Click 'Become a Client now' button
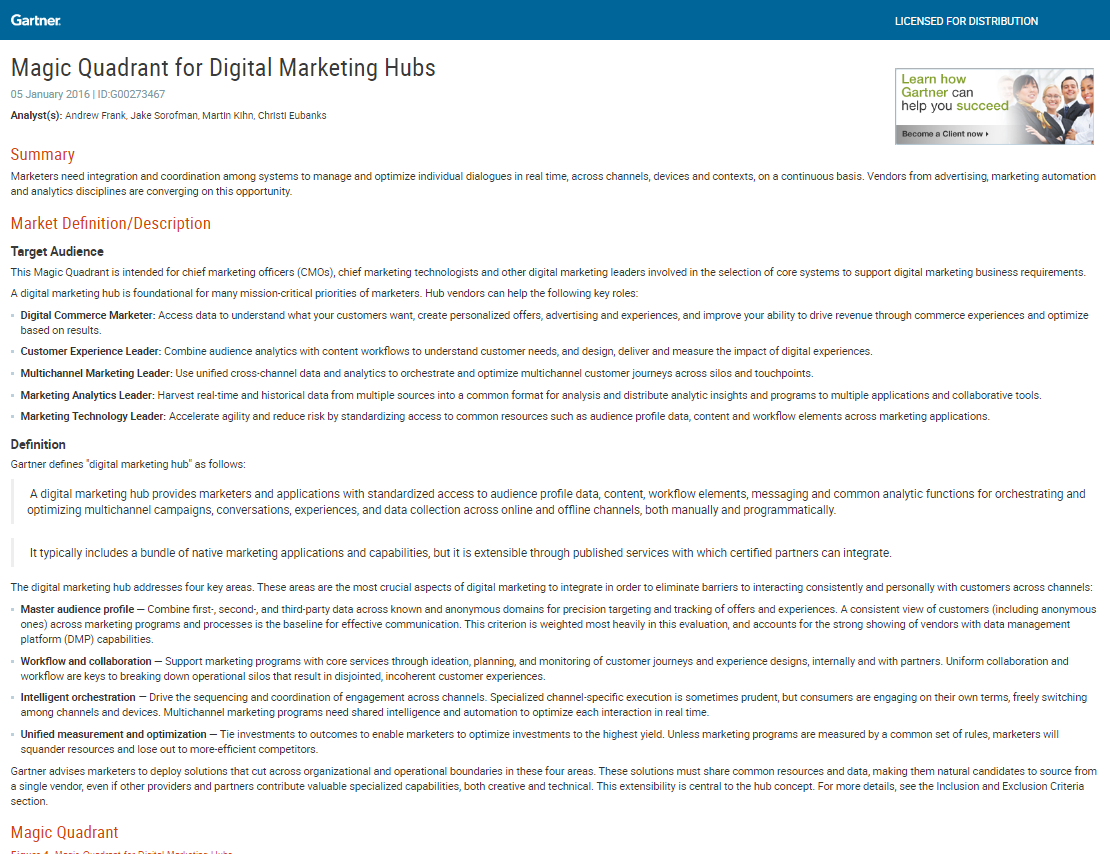Image resolution: width=1110 pixels, height=854 pixels. (x=944, y=134)
